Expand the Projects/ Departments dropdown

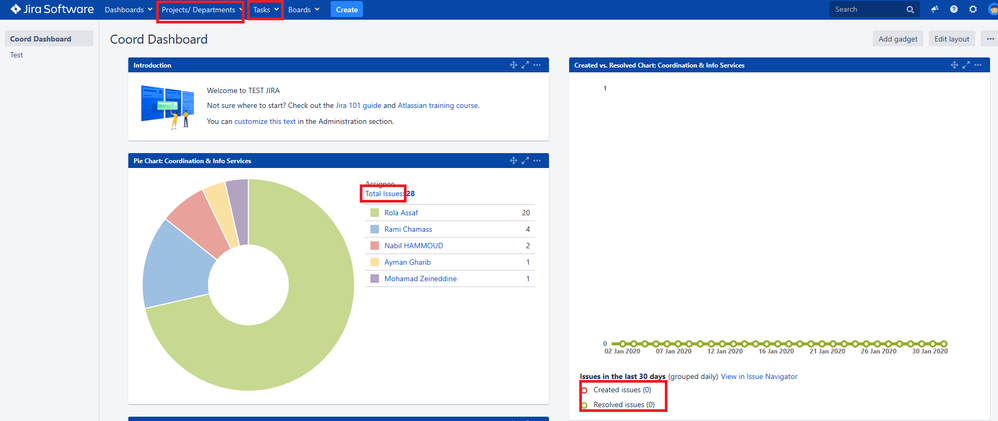201,10
